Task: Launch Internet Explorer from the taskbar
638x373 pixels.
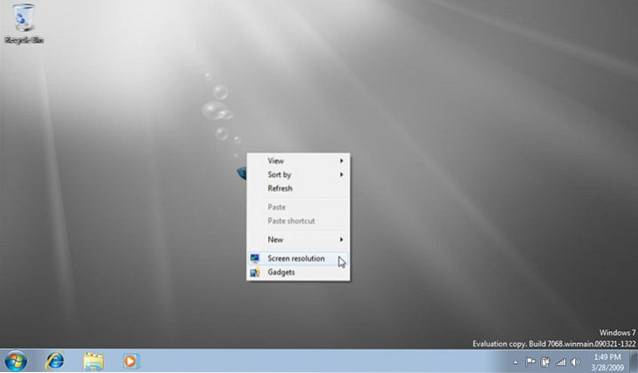Action: click(55, 361)
